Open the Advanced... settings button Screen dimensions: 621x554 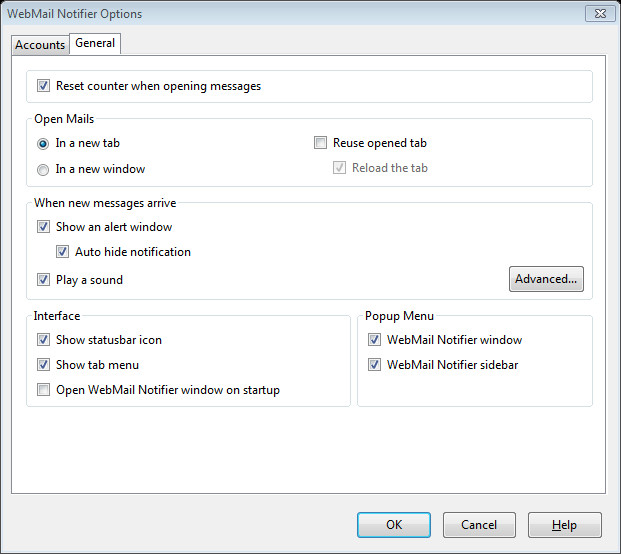coord(546,279)
